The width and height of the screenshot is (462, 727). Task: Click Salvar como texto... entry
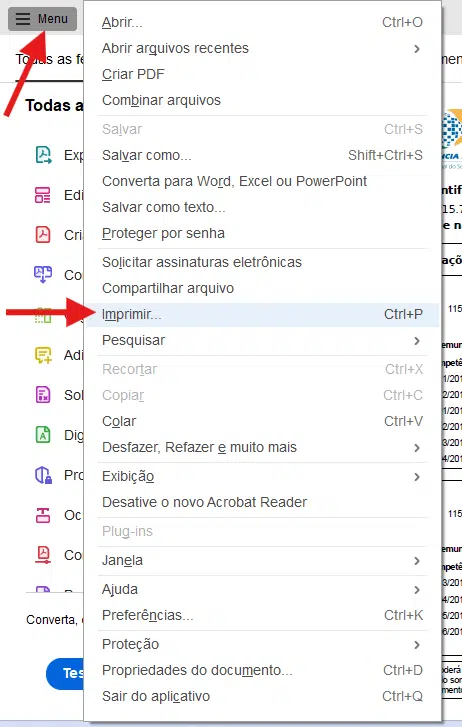pos(262,207)
